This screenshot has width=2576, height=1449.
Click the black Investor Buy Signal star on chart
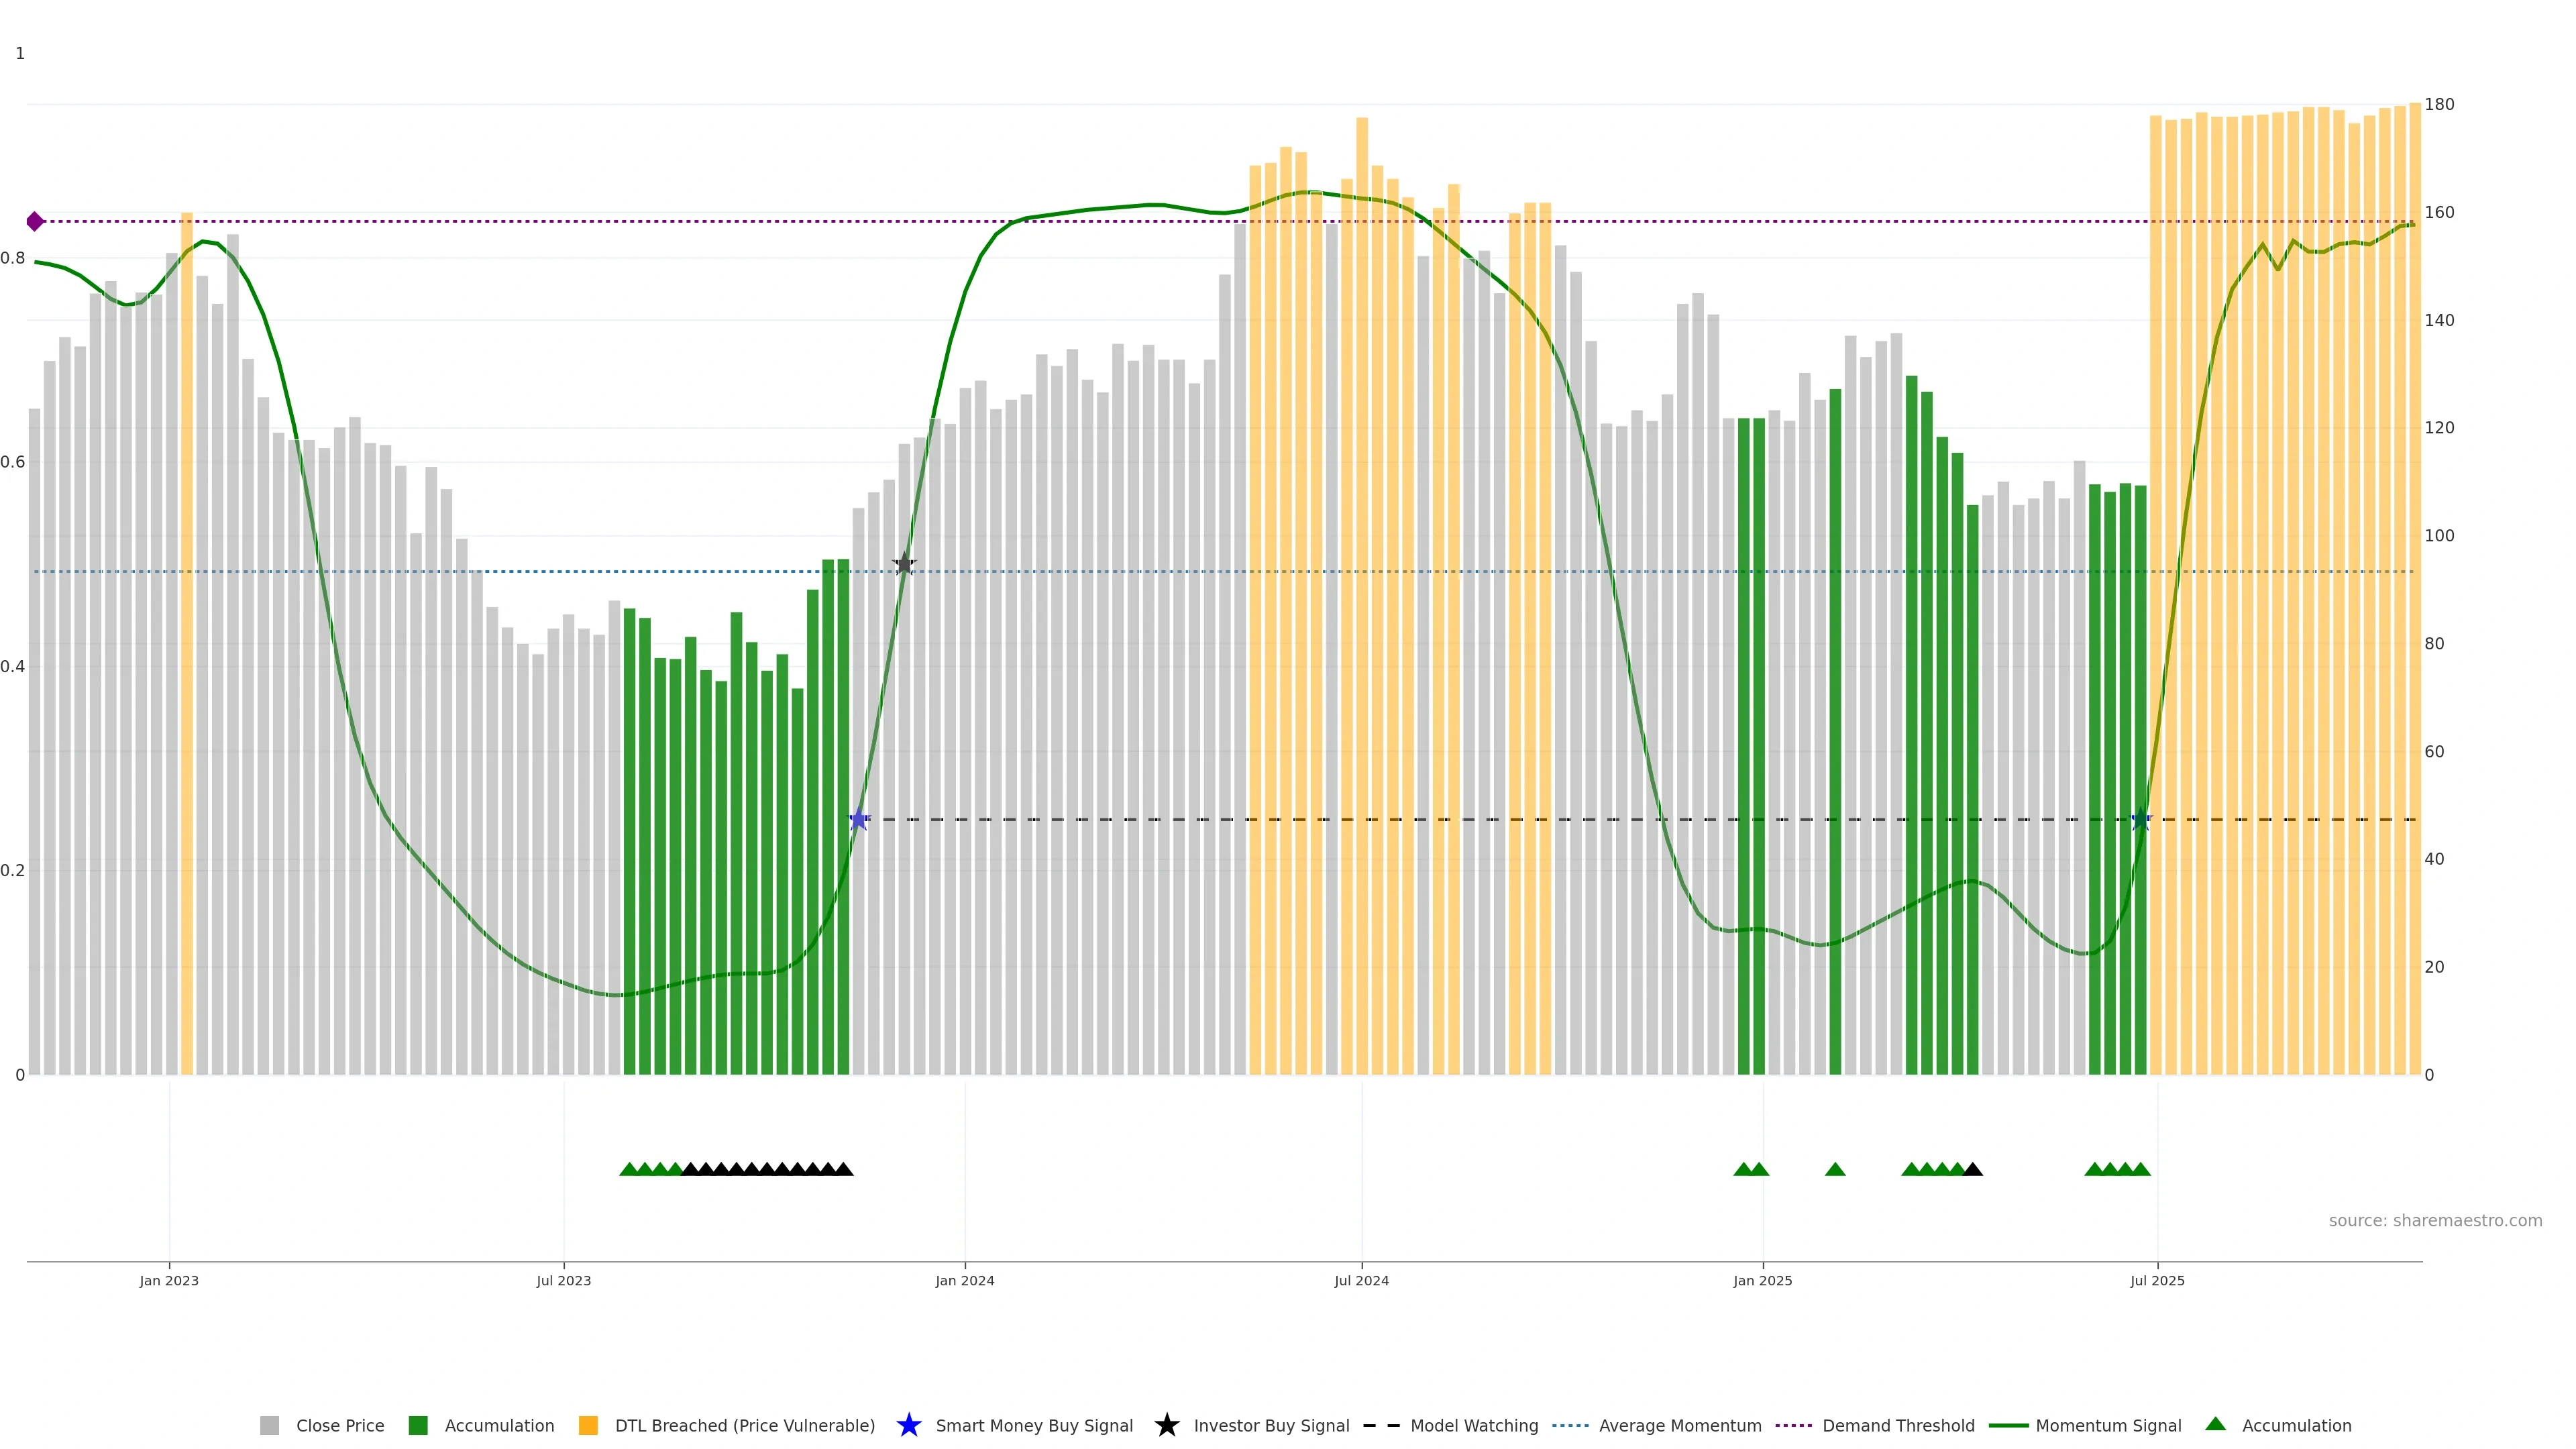click(904, 564)
